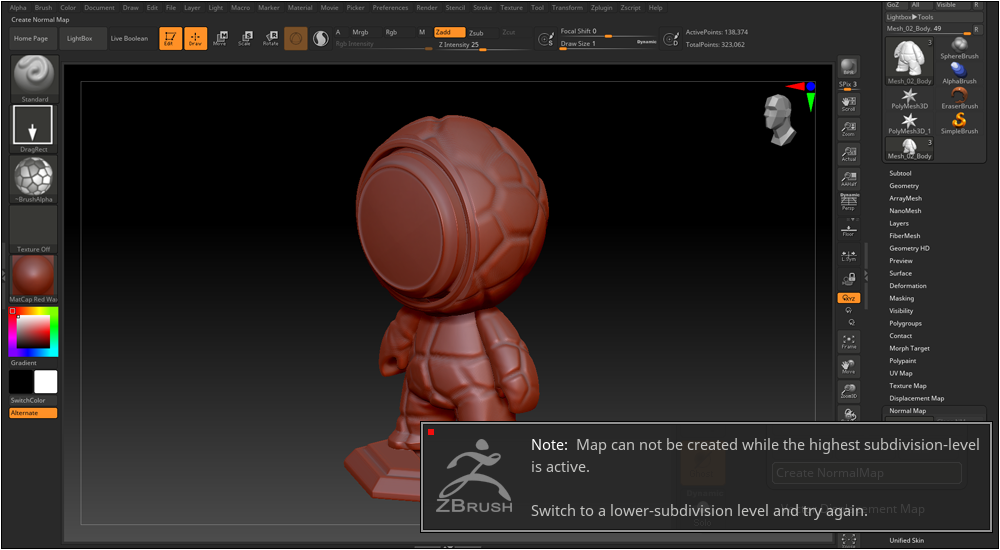
Task: Select the SimpleBrush tool
Action: pos(959,122)
